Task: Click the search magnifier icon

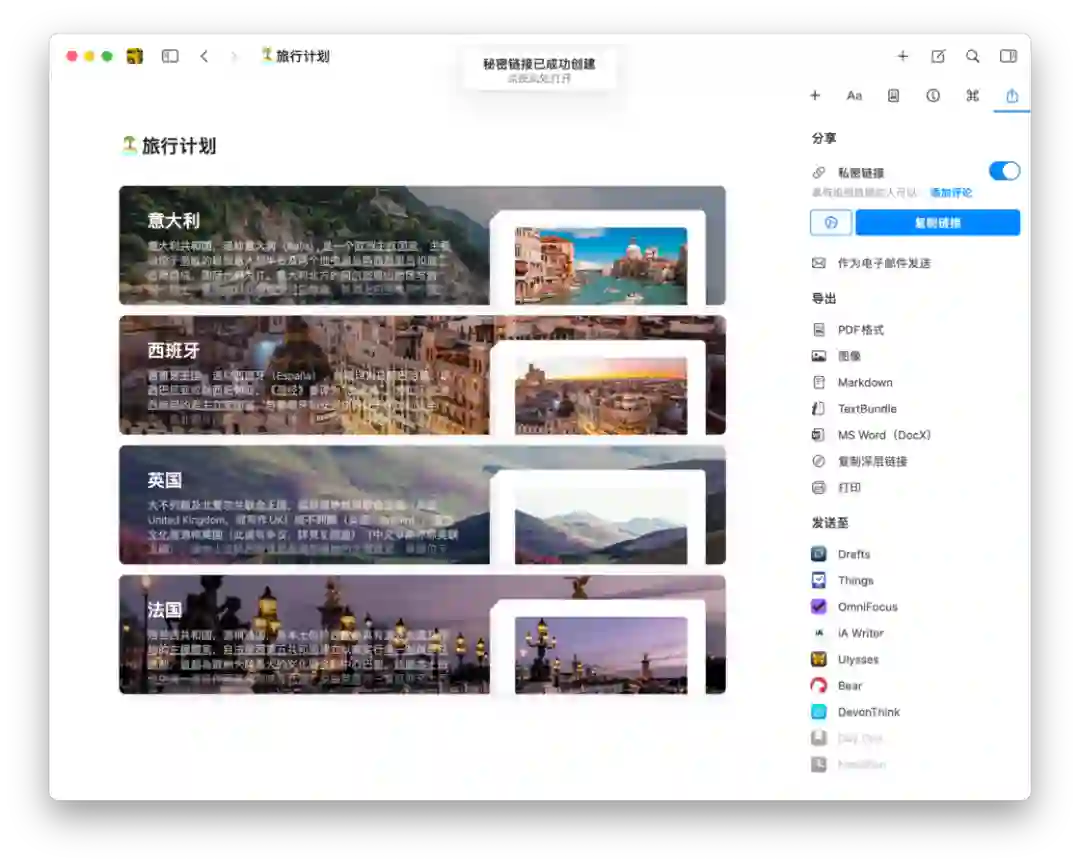Action: click(972, 57)
